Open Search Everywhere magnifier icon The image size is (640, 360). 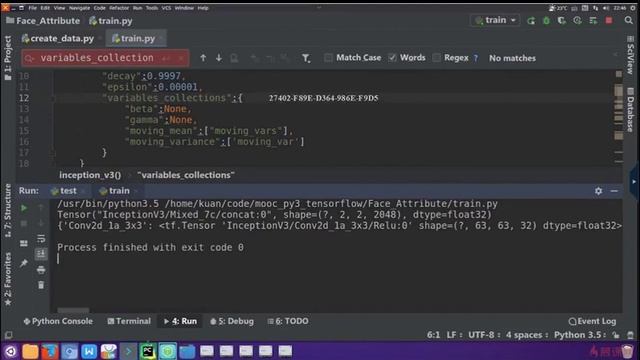click(x=629, y=20)
